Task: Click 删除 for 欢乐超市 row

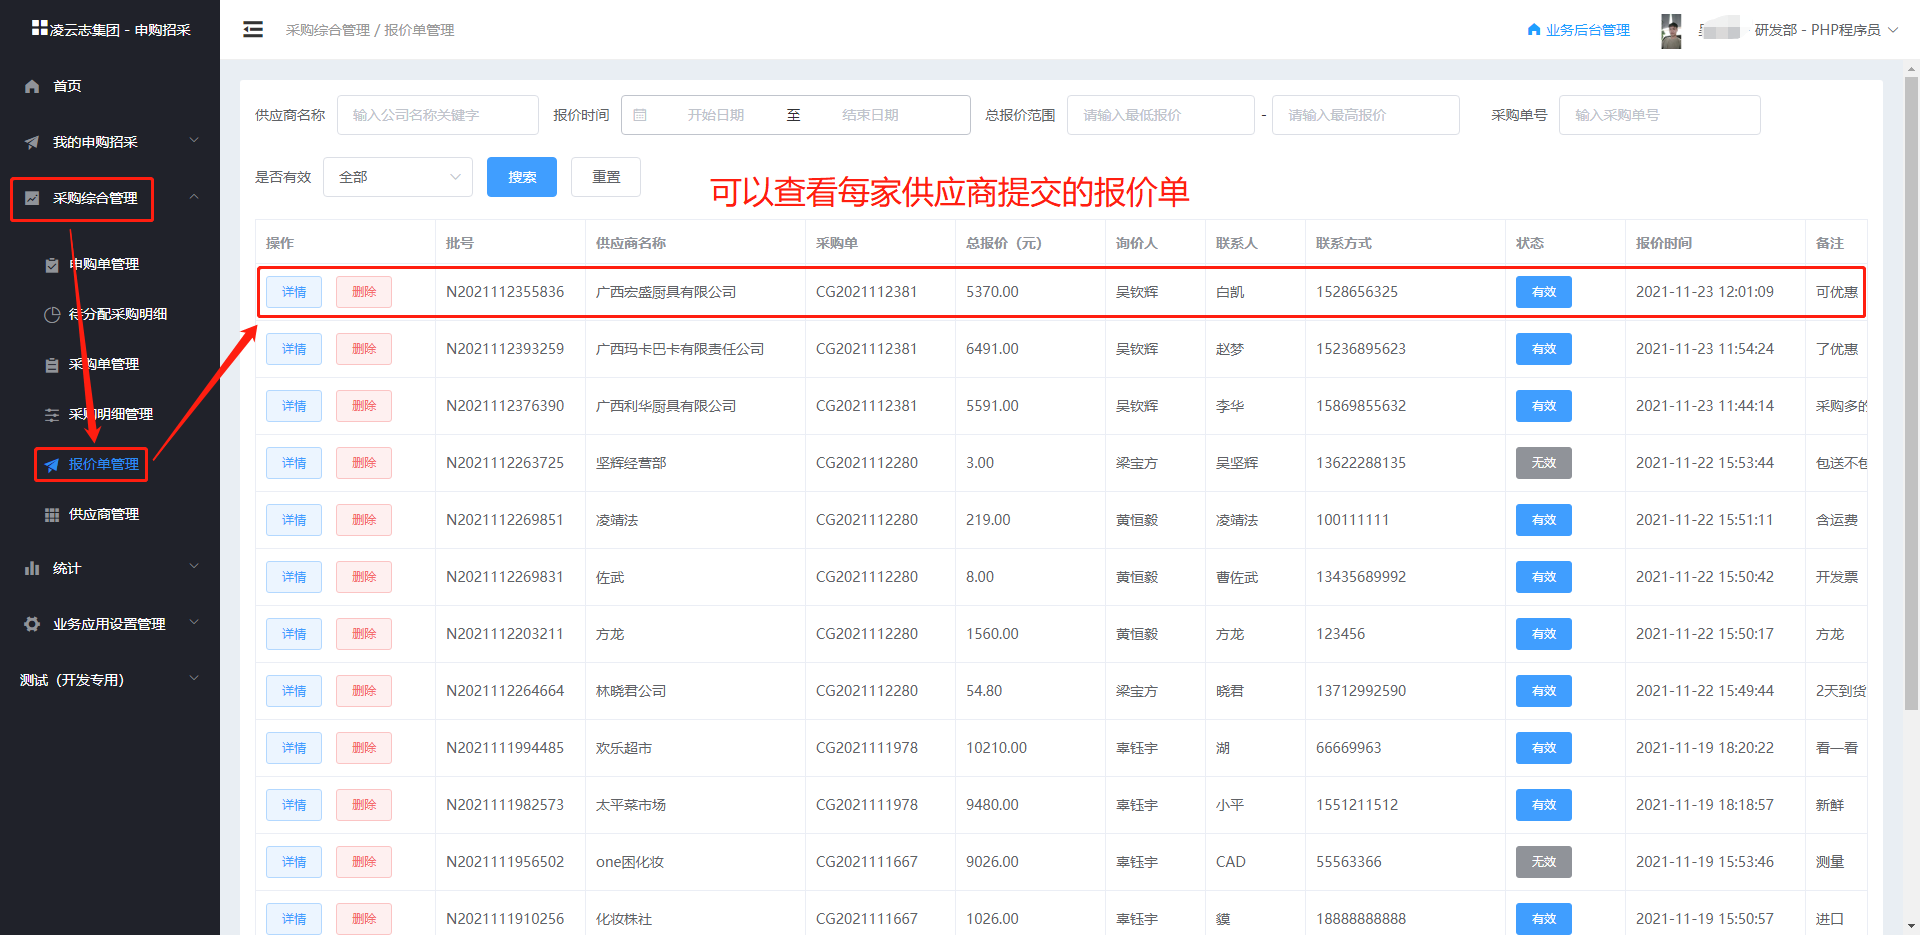Action: tap(364, 748)
